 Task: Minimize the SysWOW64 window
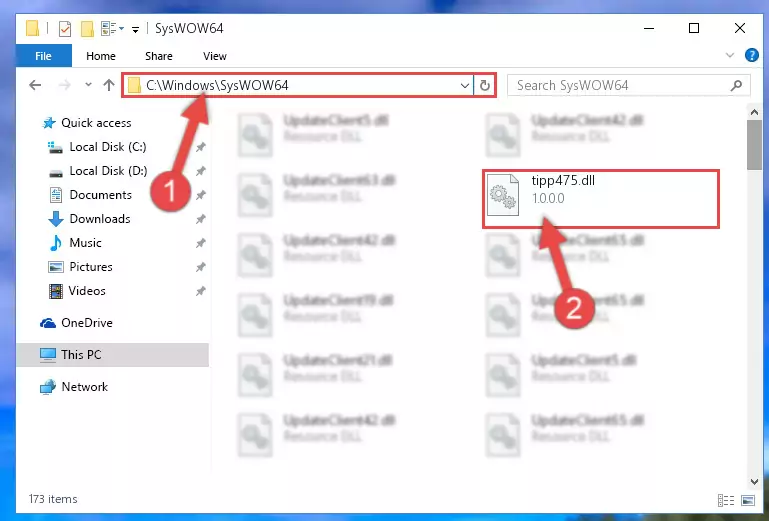[649, 28]
